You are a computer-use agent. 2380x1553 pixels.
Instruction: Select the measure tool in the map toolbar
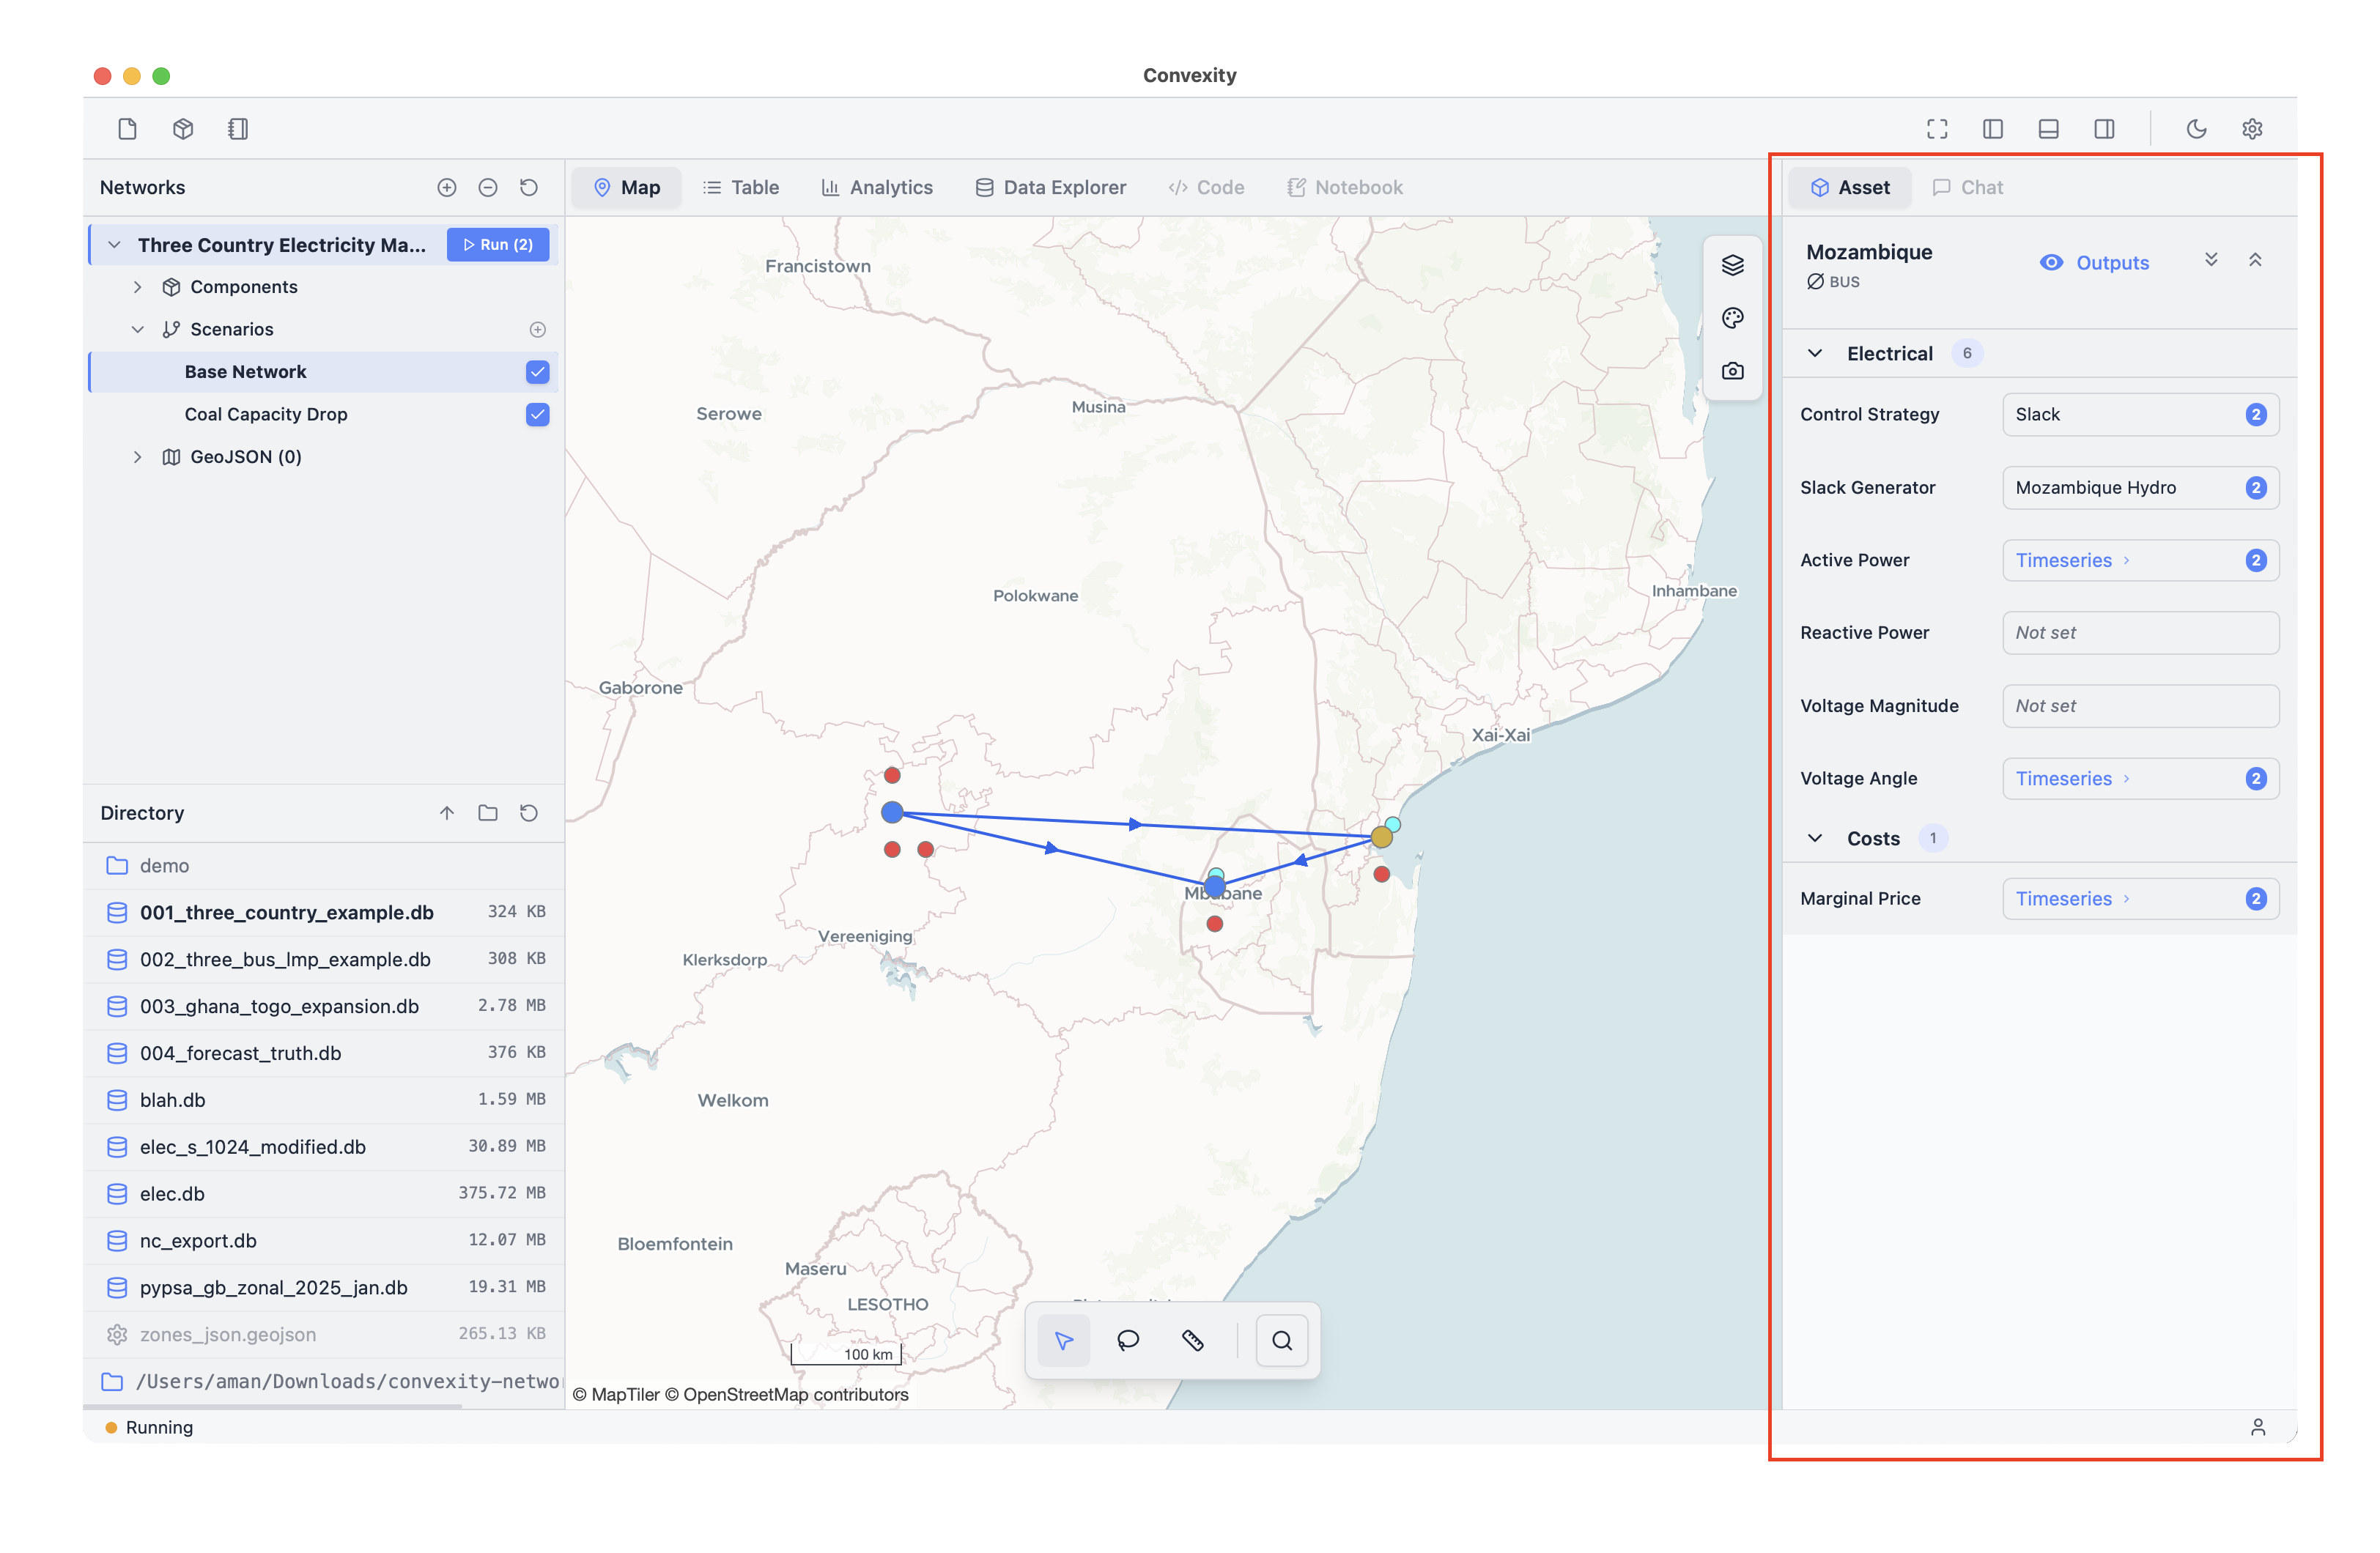[1193, 1340]
